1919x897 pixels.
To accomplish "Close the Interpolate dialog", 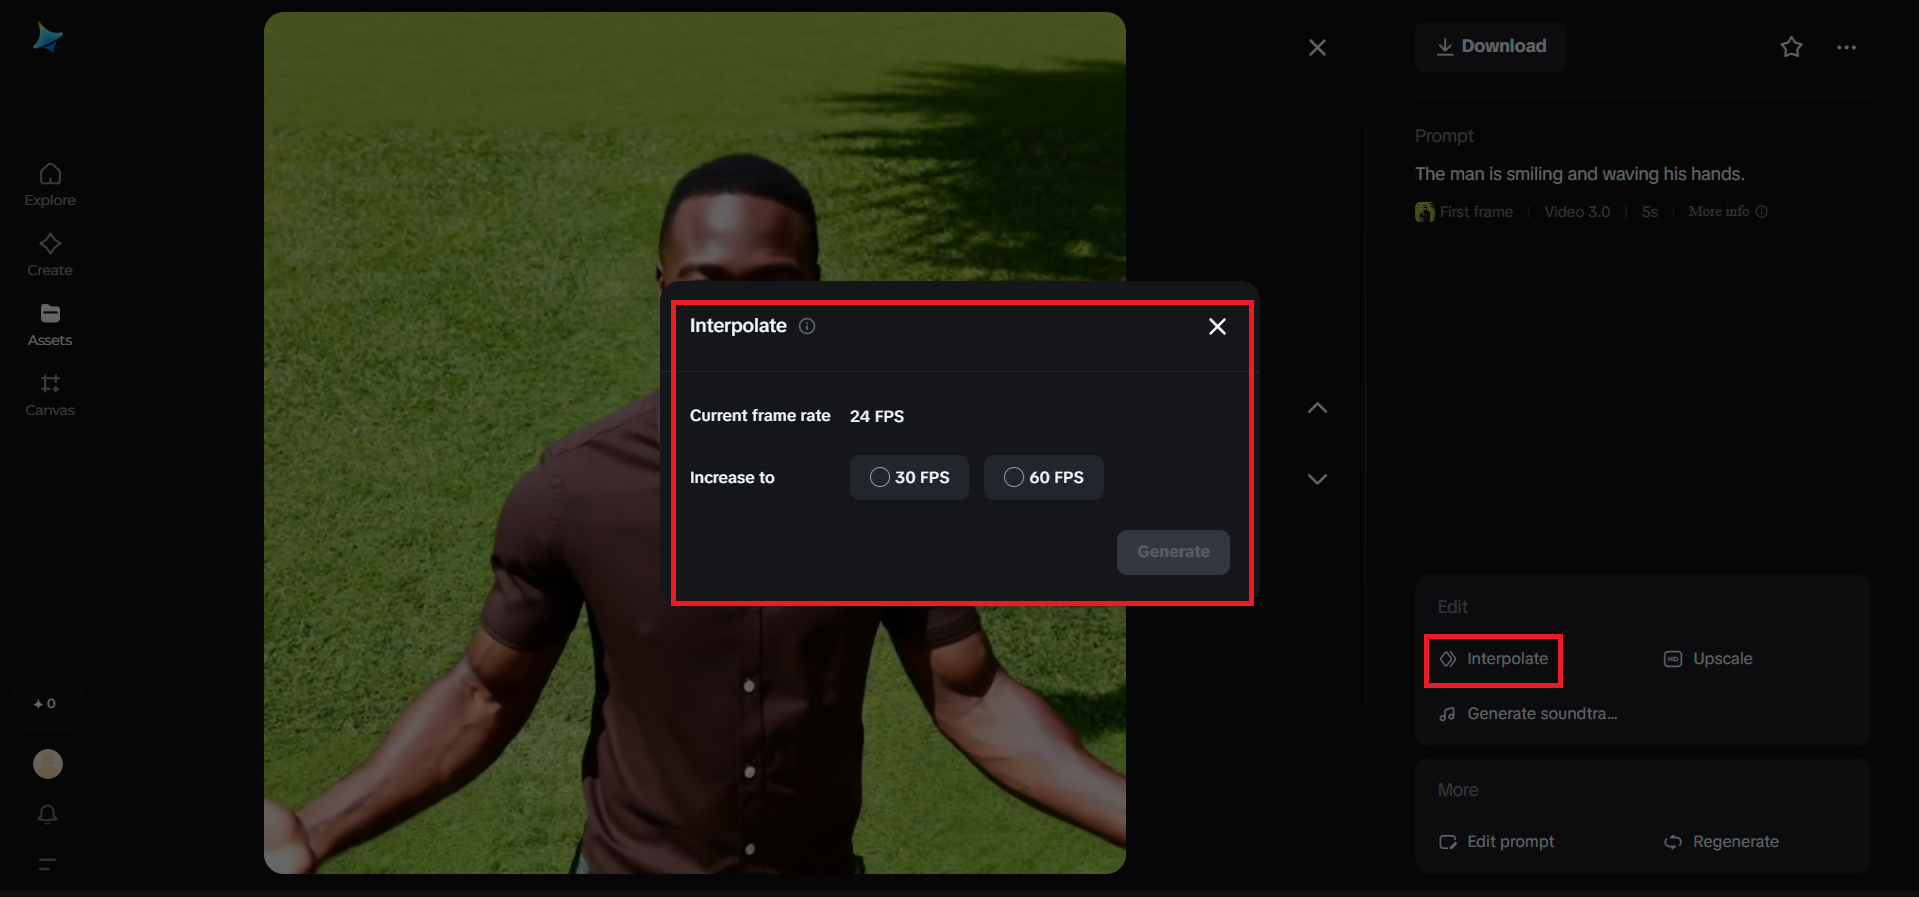I will click(x=1216, y=327).
